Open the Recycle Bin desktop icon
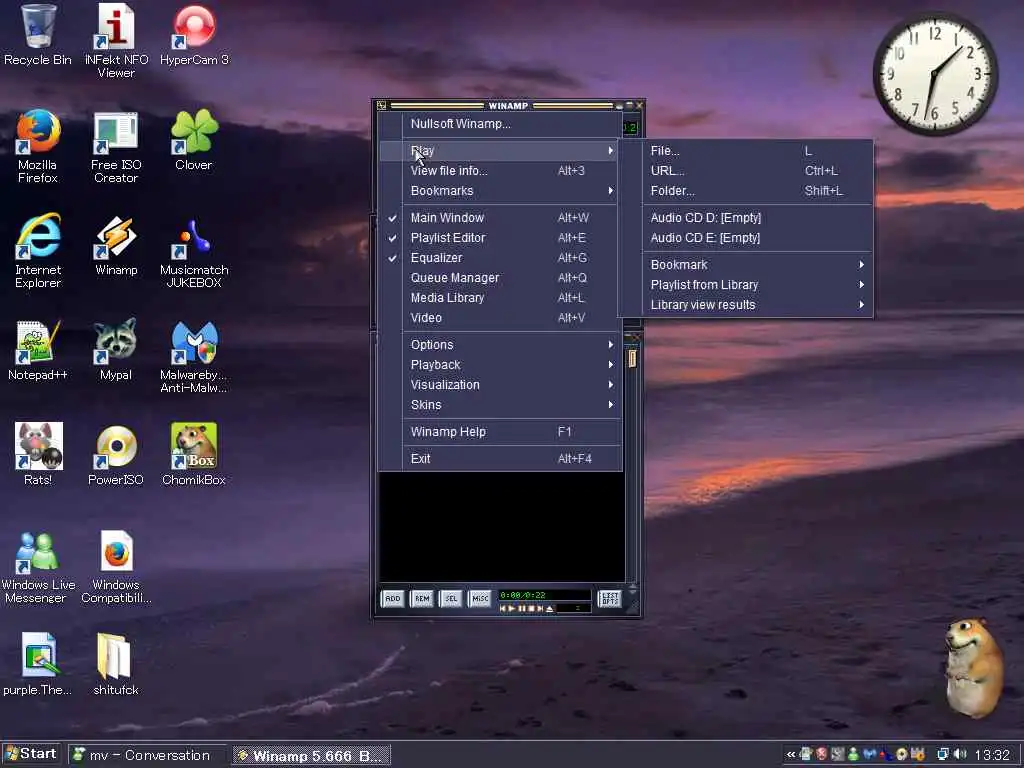Screen dimensions: 1024x768 pos(38,35)
